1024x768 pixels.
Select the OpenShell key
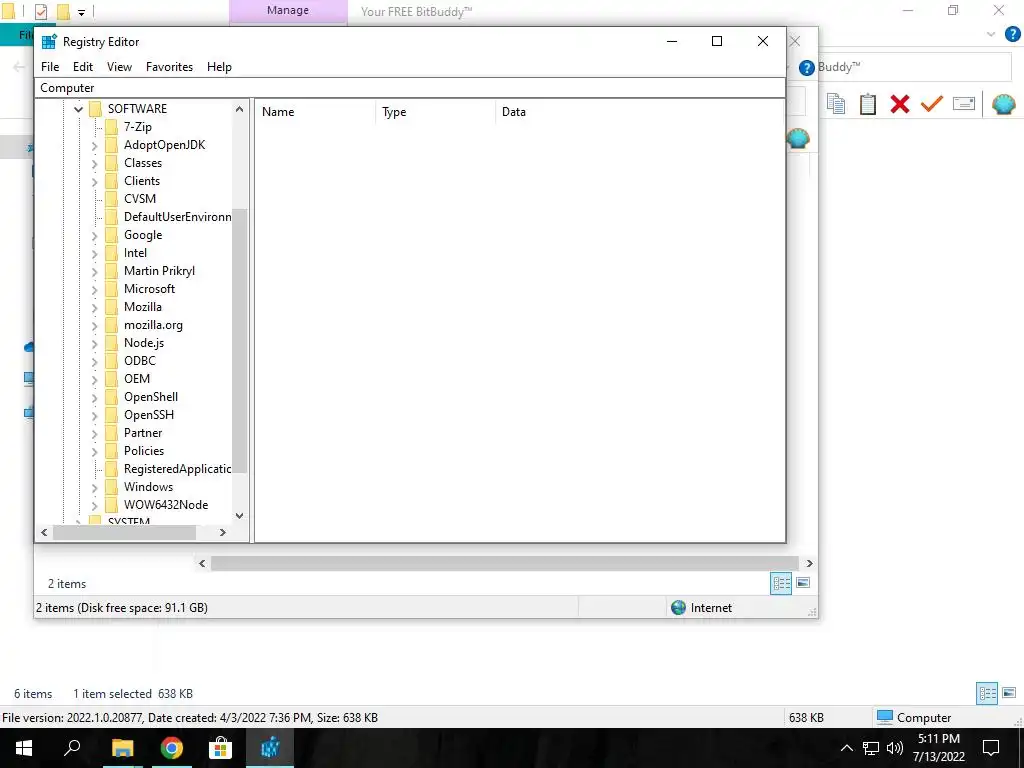tap(151, 397)
